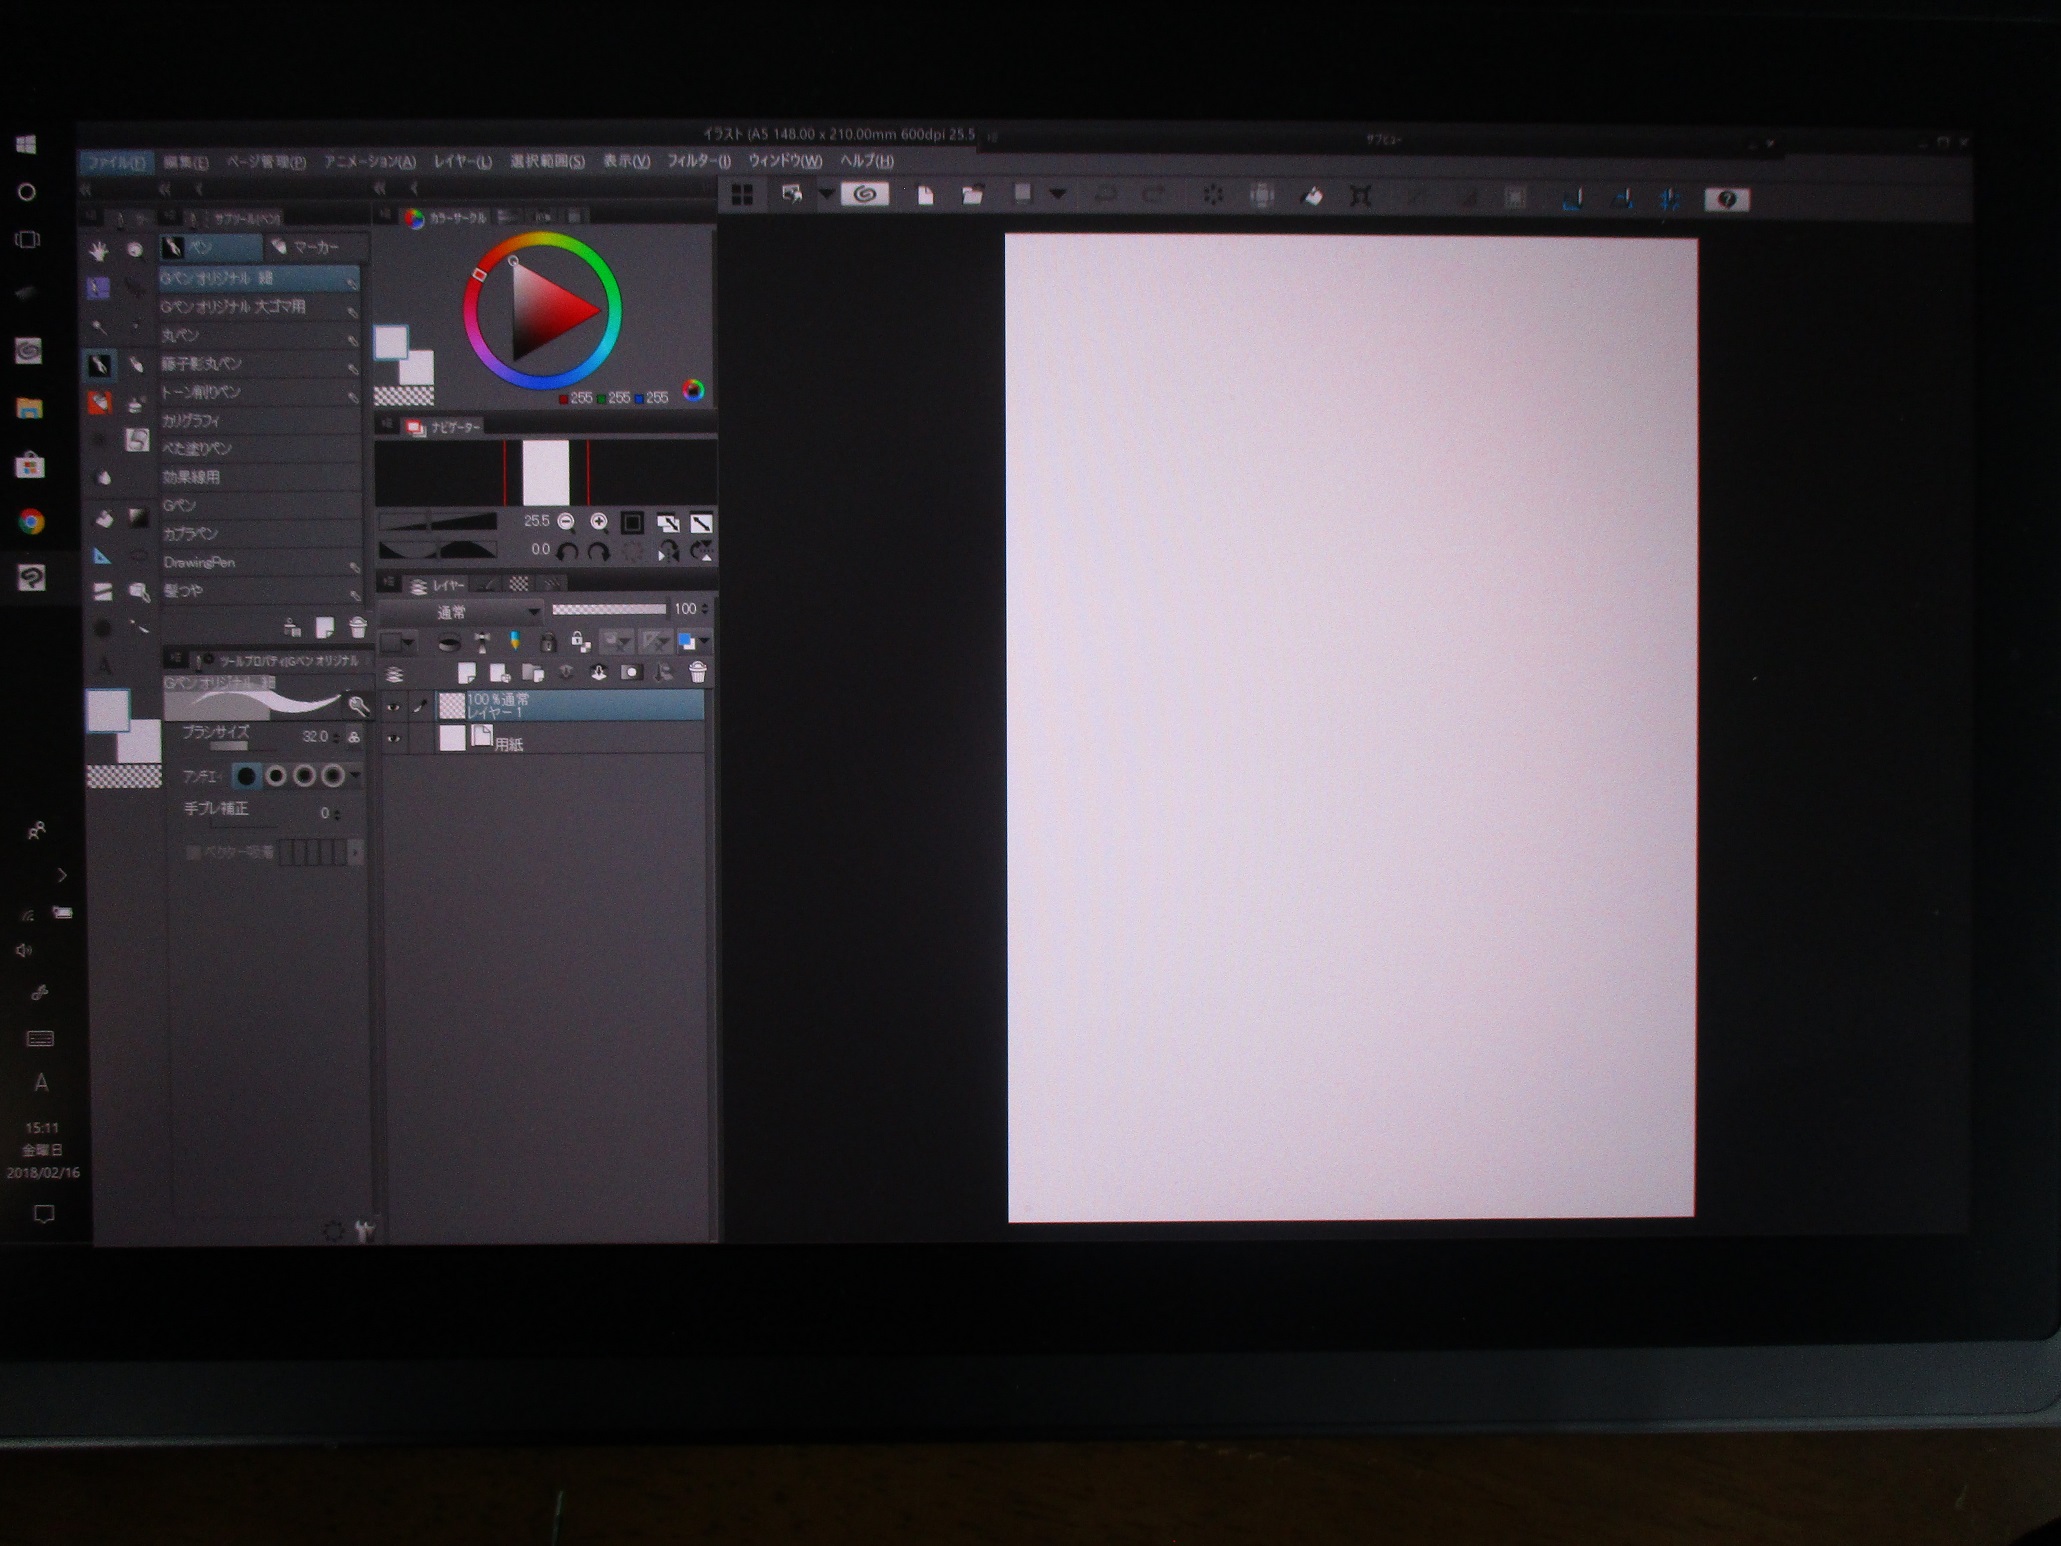Click the navigator zoom in magnifier
Viewport: 2061px width, 1546px height.
599,521
